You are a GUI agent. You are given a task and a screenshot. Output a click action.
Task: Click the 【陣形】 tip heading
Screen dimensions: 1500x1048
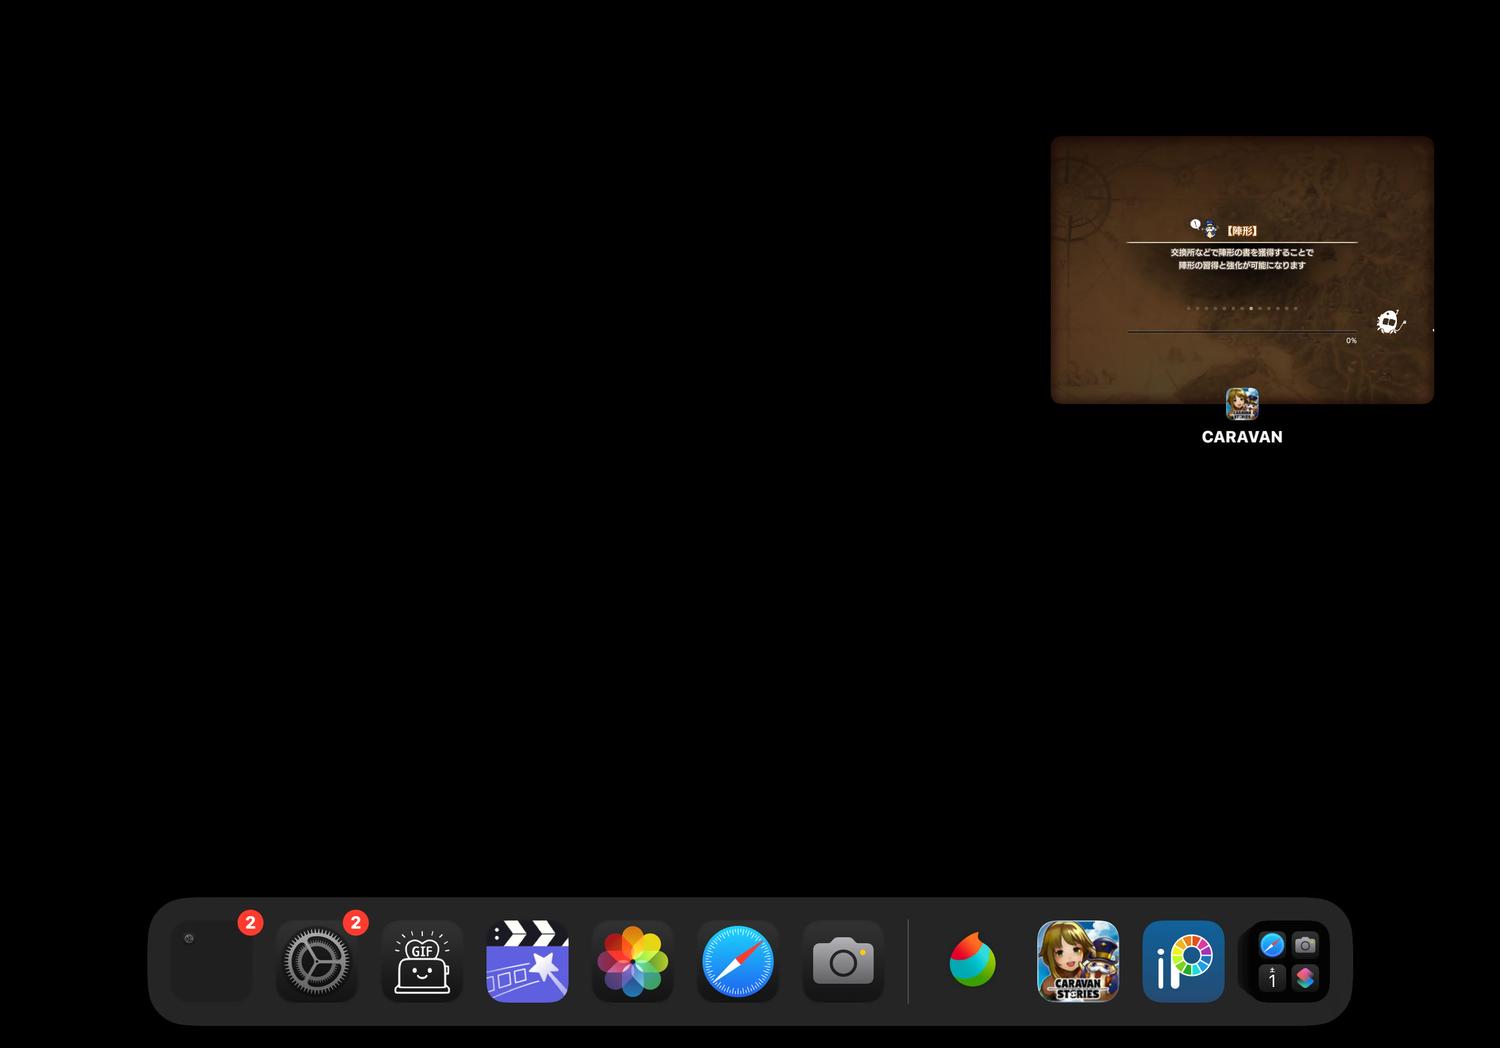(x=1242, y=231)
